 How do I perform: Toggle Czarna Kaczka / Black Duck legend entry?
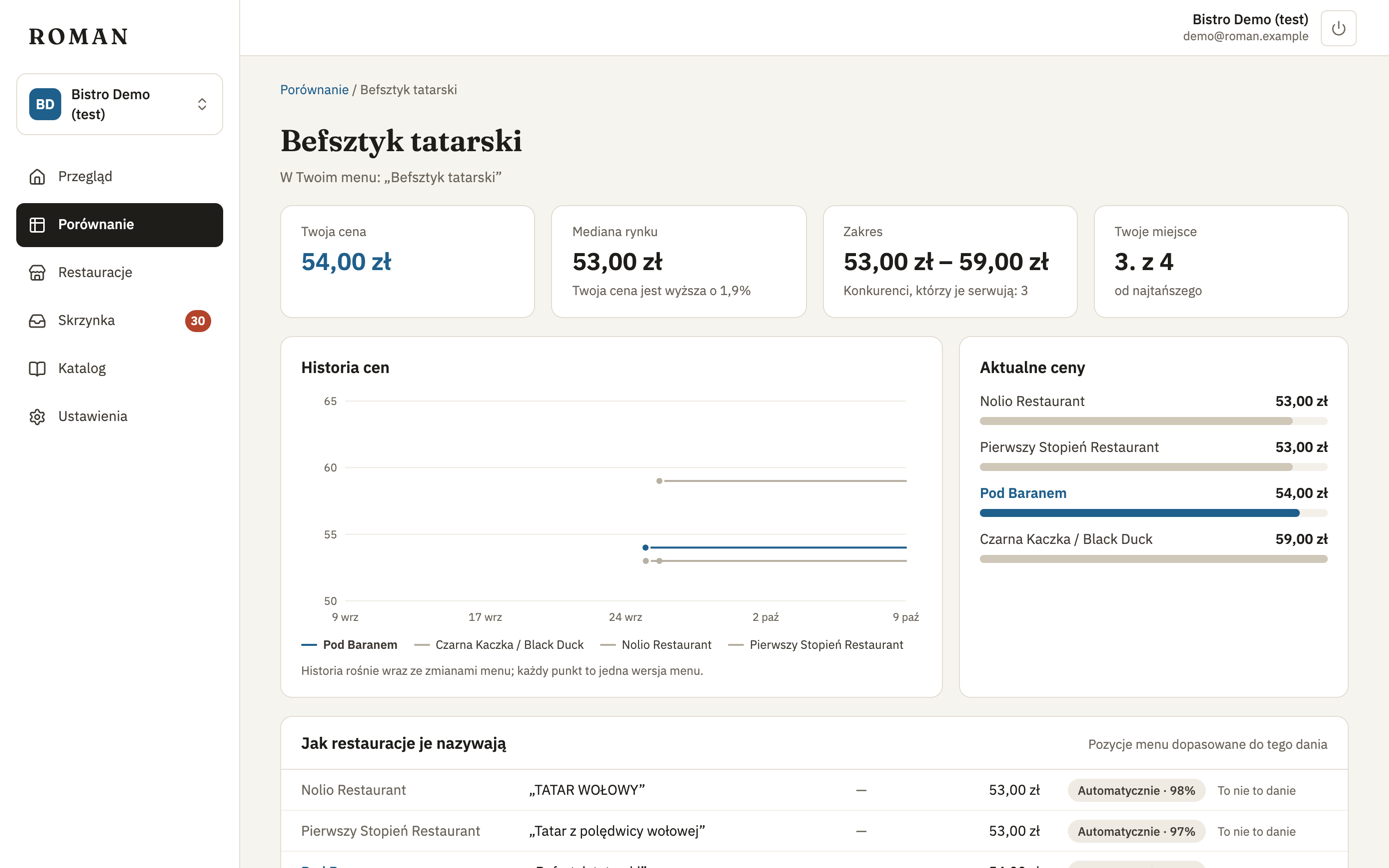pos(499,645)
